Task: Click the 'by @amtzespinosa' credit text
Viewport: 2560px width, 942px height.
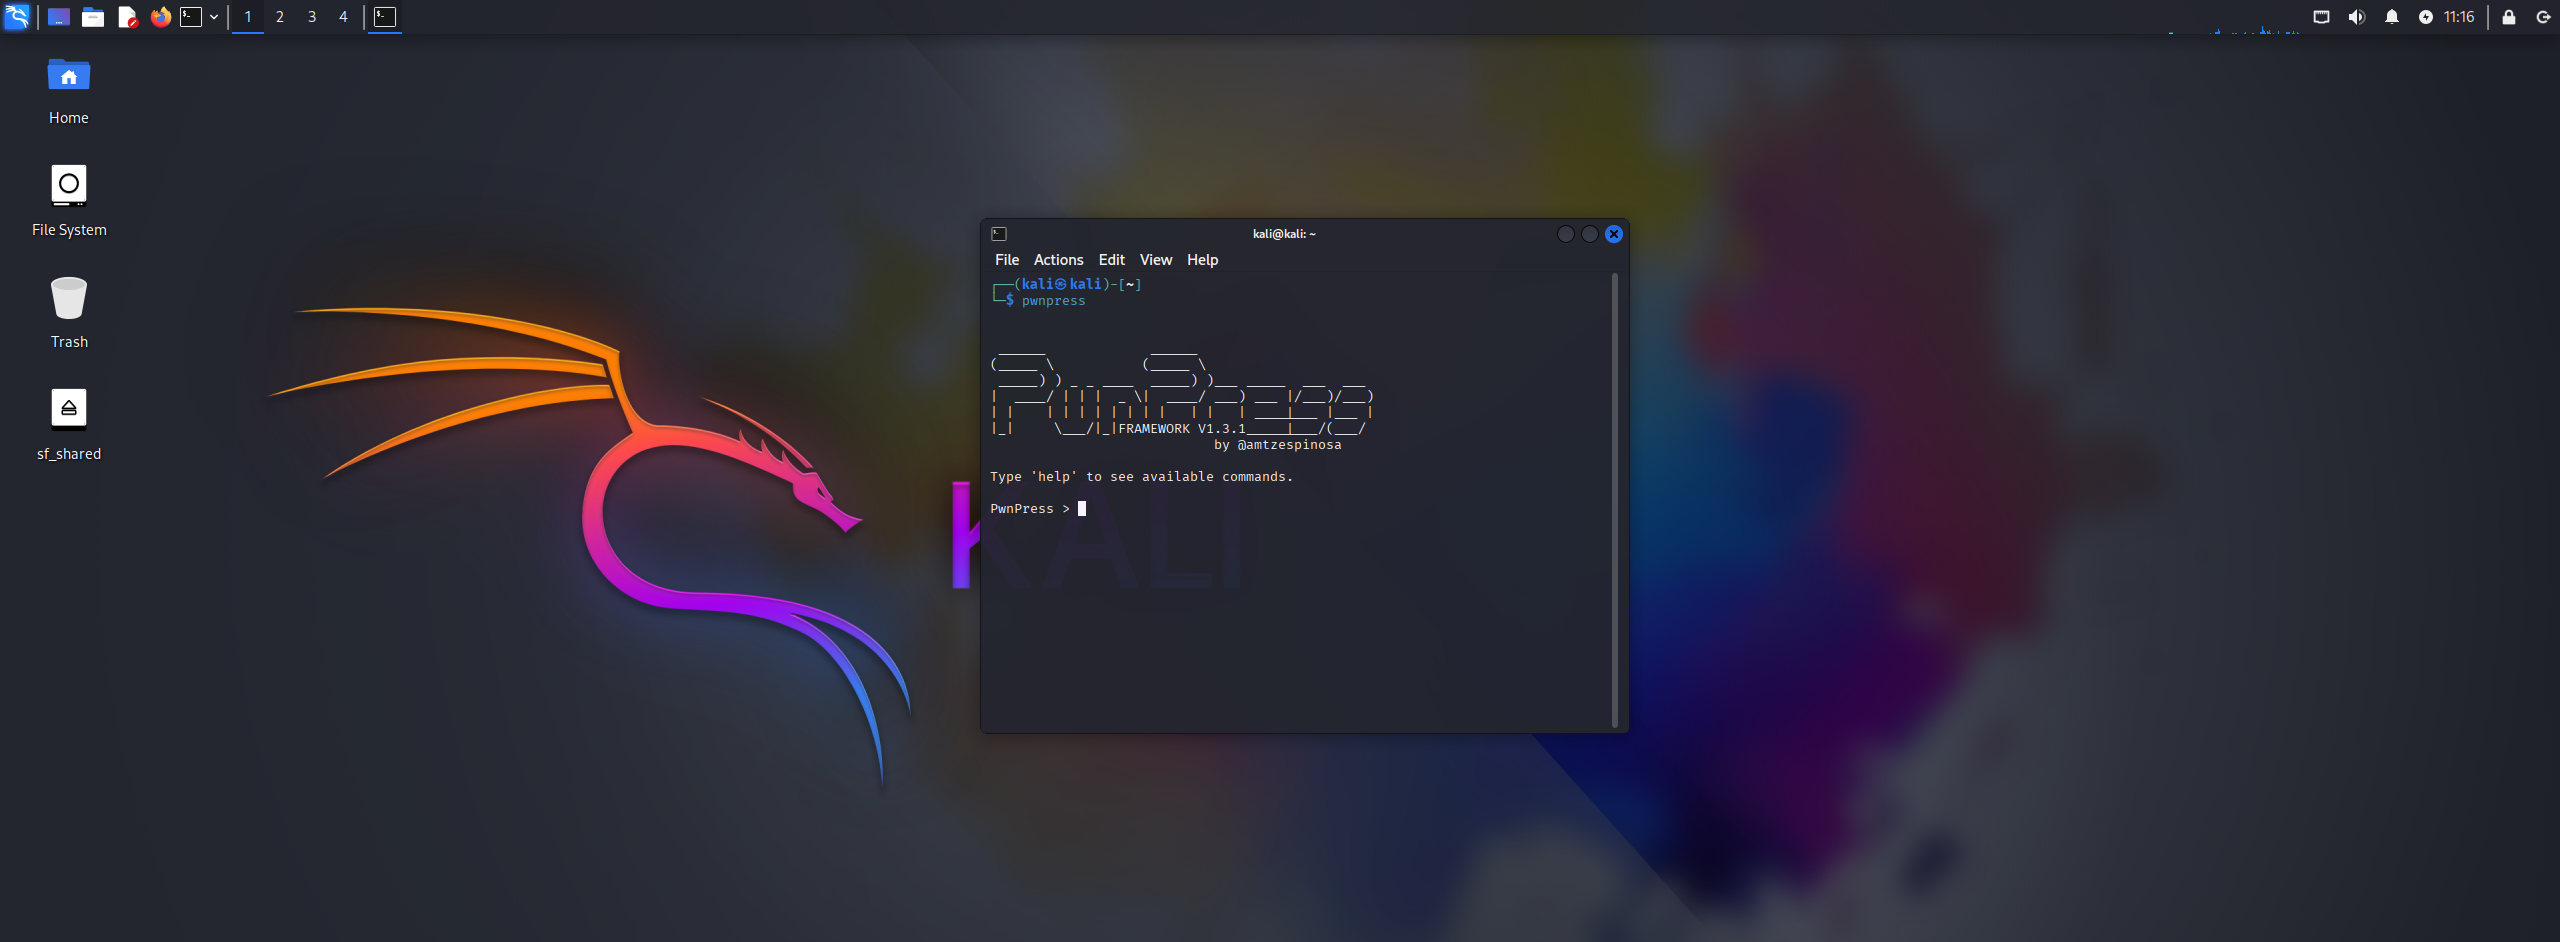Action: (1278, 445)
